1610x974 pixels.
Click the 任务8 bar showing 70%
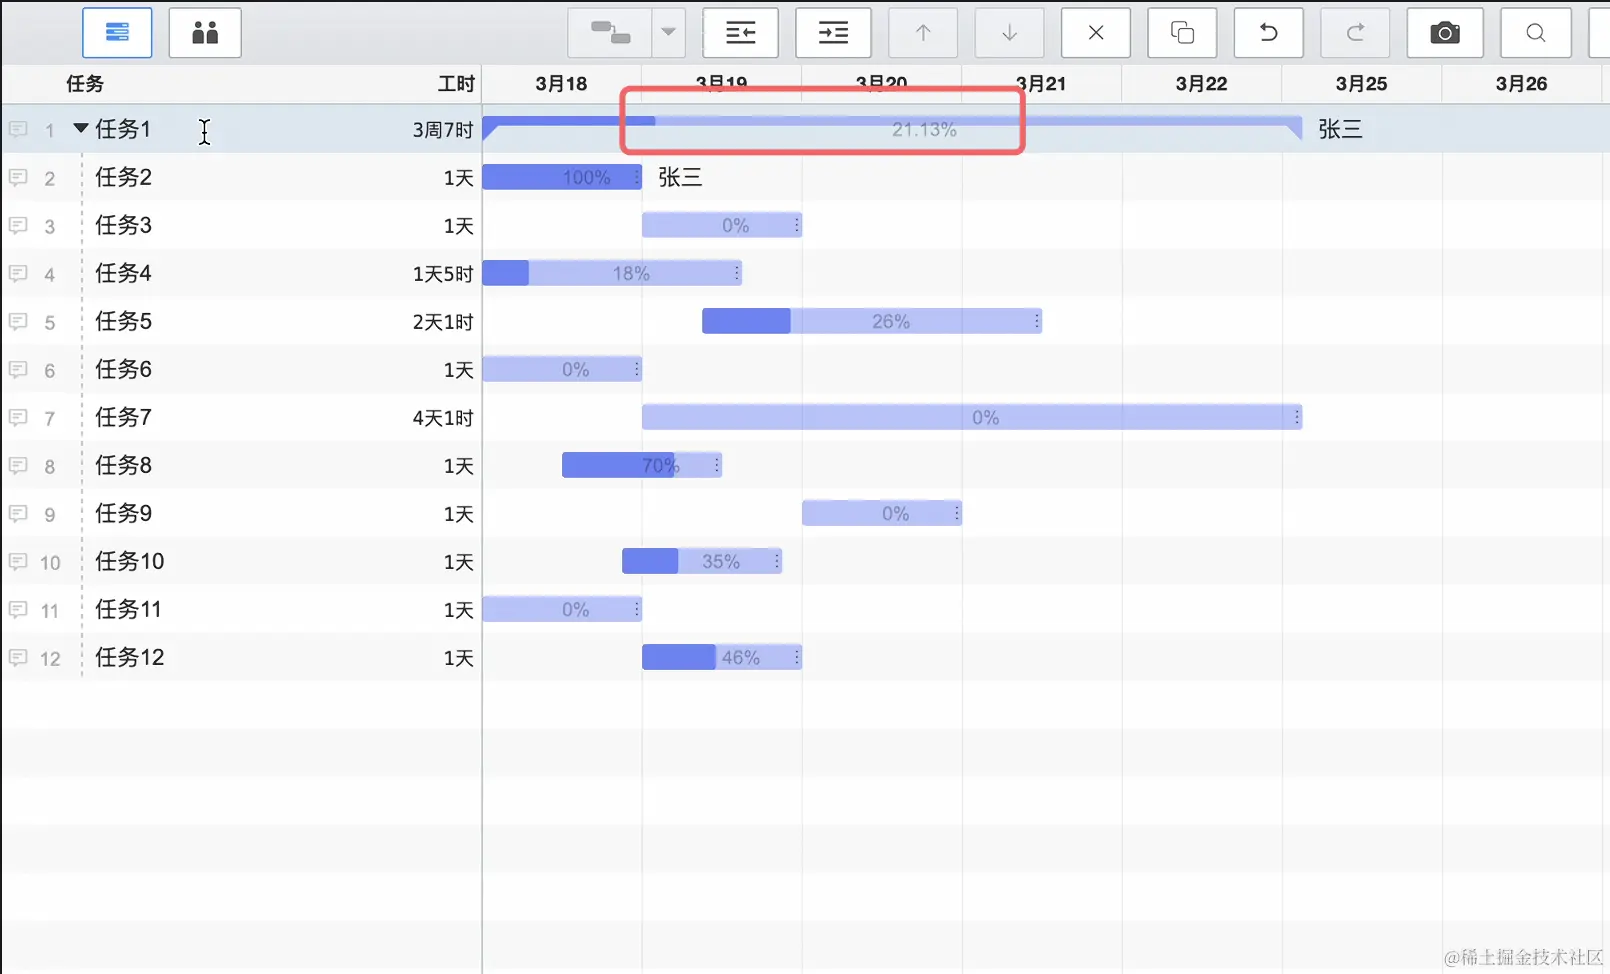642,465
